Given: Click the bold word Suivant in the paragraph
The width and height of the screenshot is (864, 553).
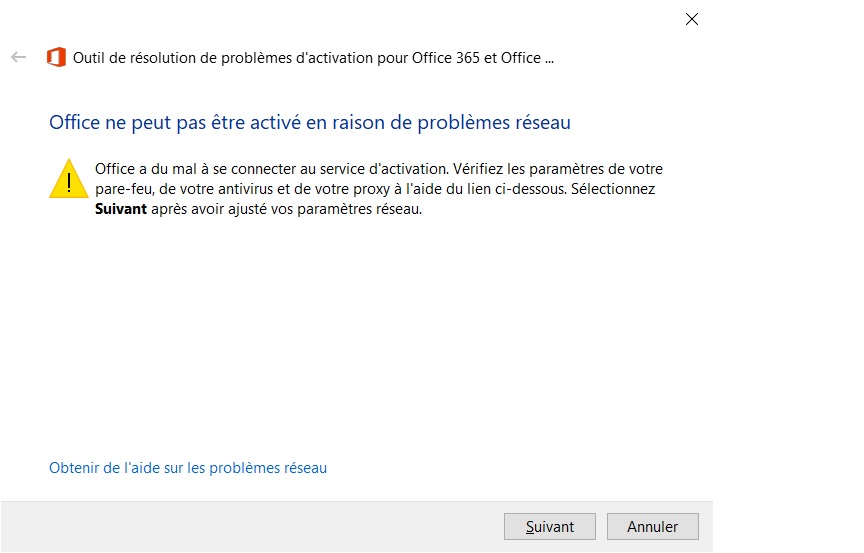Looking at the screenshot, I should [x=121, y=209].
